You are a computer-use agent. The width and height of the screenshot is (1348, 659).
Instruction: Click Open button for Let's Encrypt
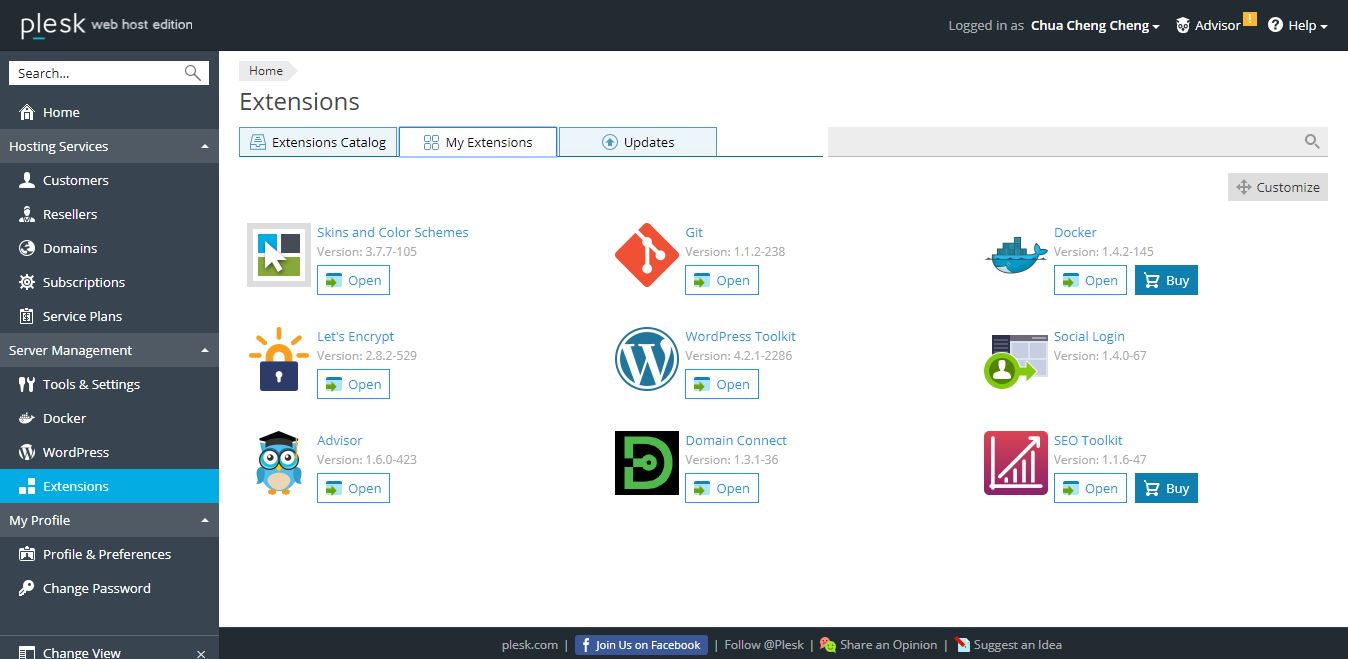click(353, 384)
